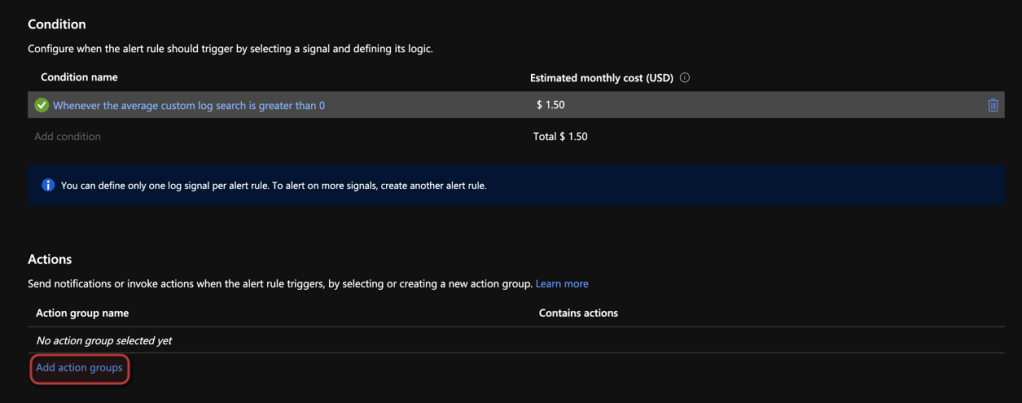Click the Add condition link
The height and width of the screenshot is (403, 1022).
pyautogui.click(x=67, y=136)
